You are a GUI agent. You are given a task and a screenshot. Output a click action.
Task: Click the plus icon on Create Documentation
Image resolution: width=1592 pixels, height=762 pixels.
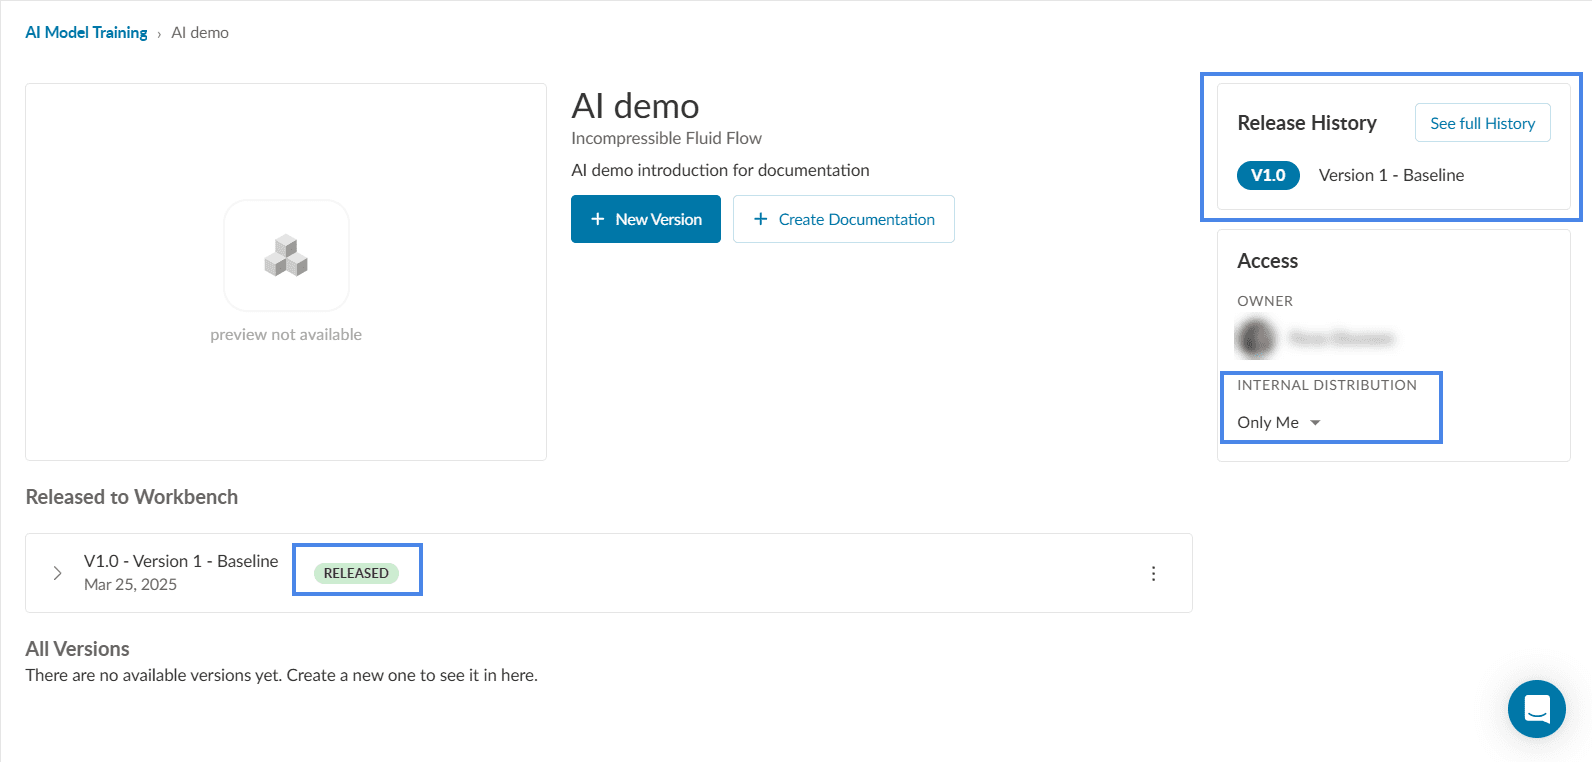tap(760, 219)
